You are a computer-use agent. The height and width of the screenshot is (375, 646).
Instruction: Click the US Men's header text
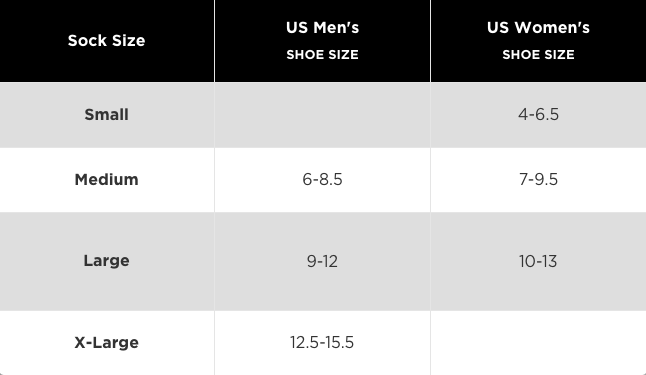[323, 28]
